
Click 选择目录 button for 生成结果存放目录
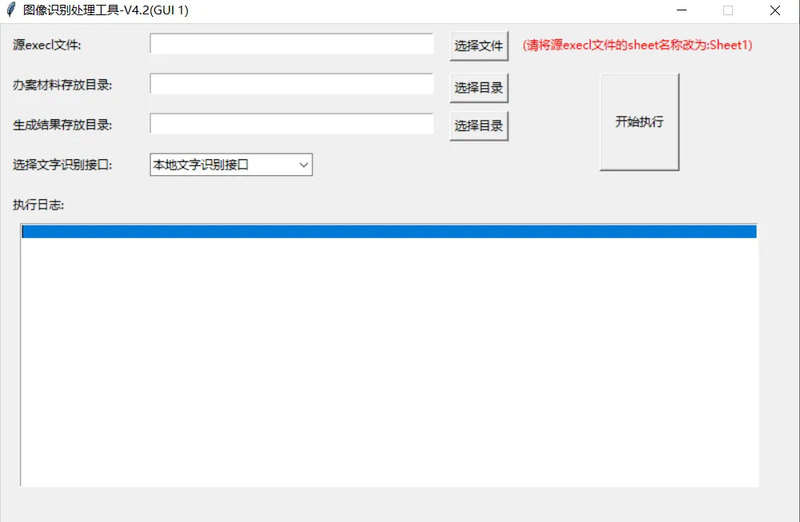[479, 126]
